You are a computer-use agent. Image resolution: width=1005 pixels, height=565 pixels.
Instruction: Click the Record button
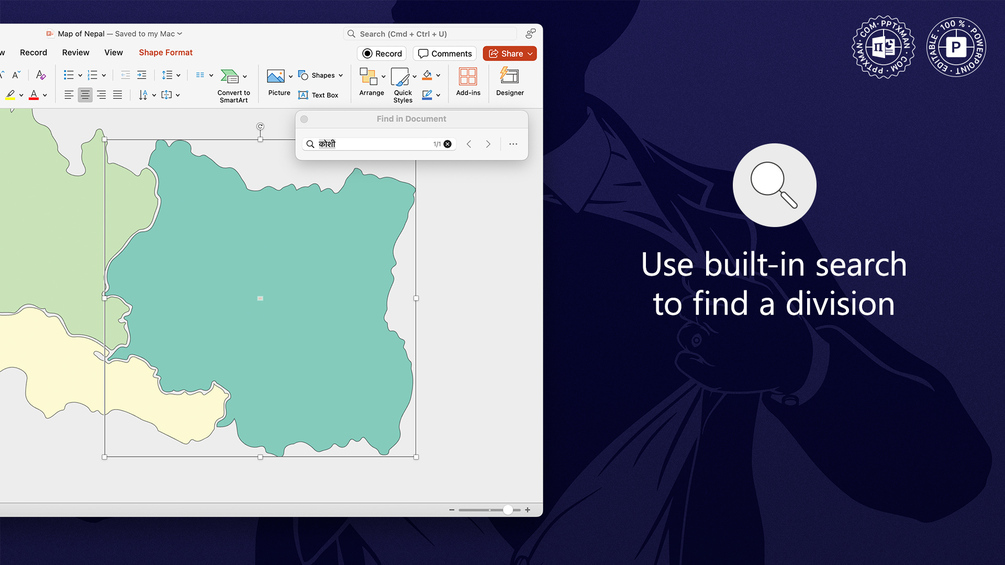coord(382,54)
